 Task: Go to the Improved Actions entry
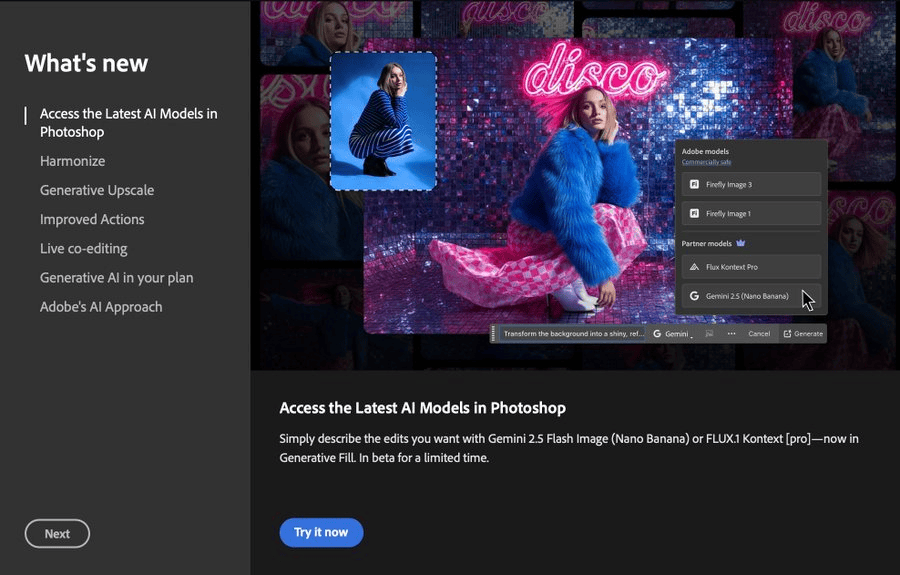click(x=92, y=219)
